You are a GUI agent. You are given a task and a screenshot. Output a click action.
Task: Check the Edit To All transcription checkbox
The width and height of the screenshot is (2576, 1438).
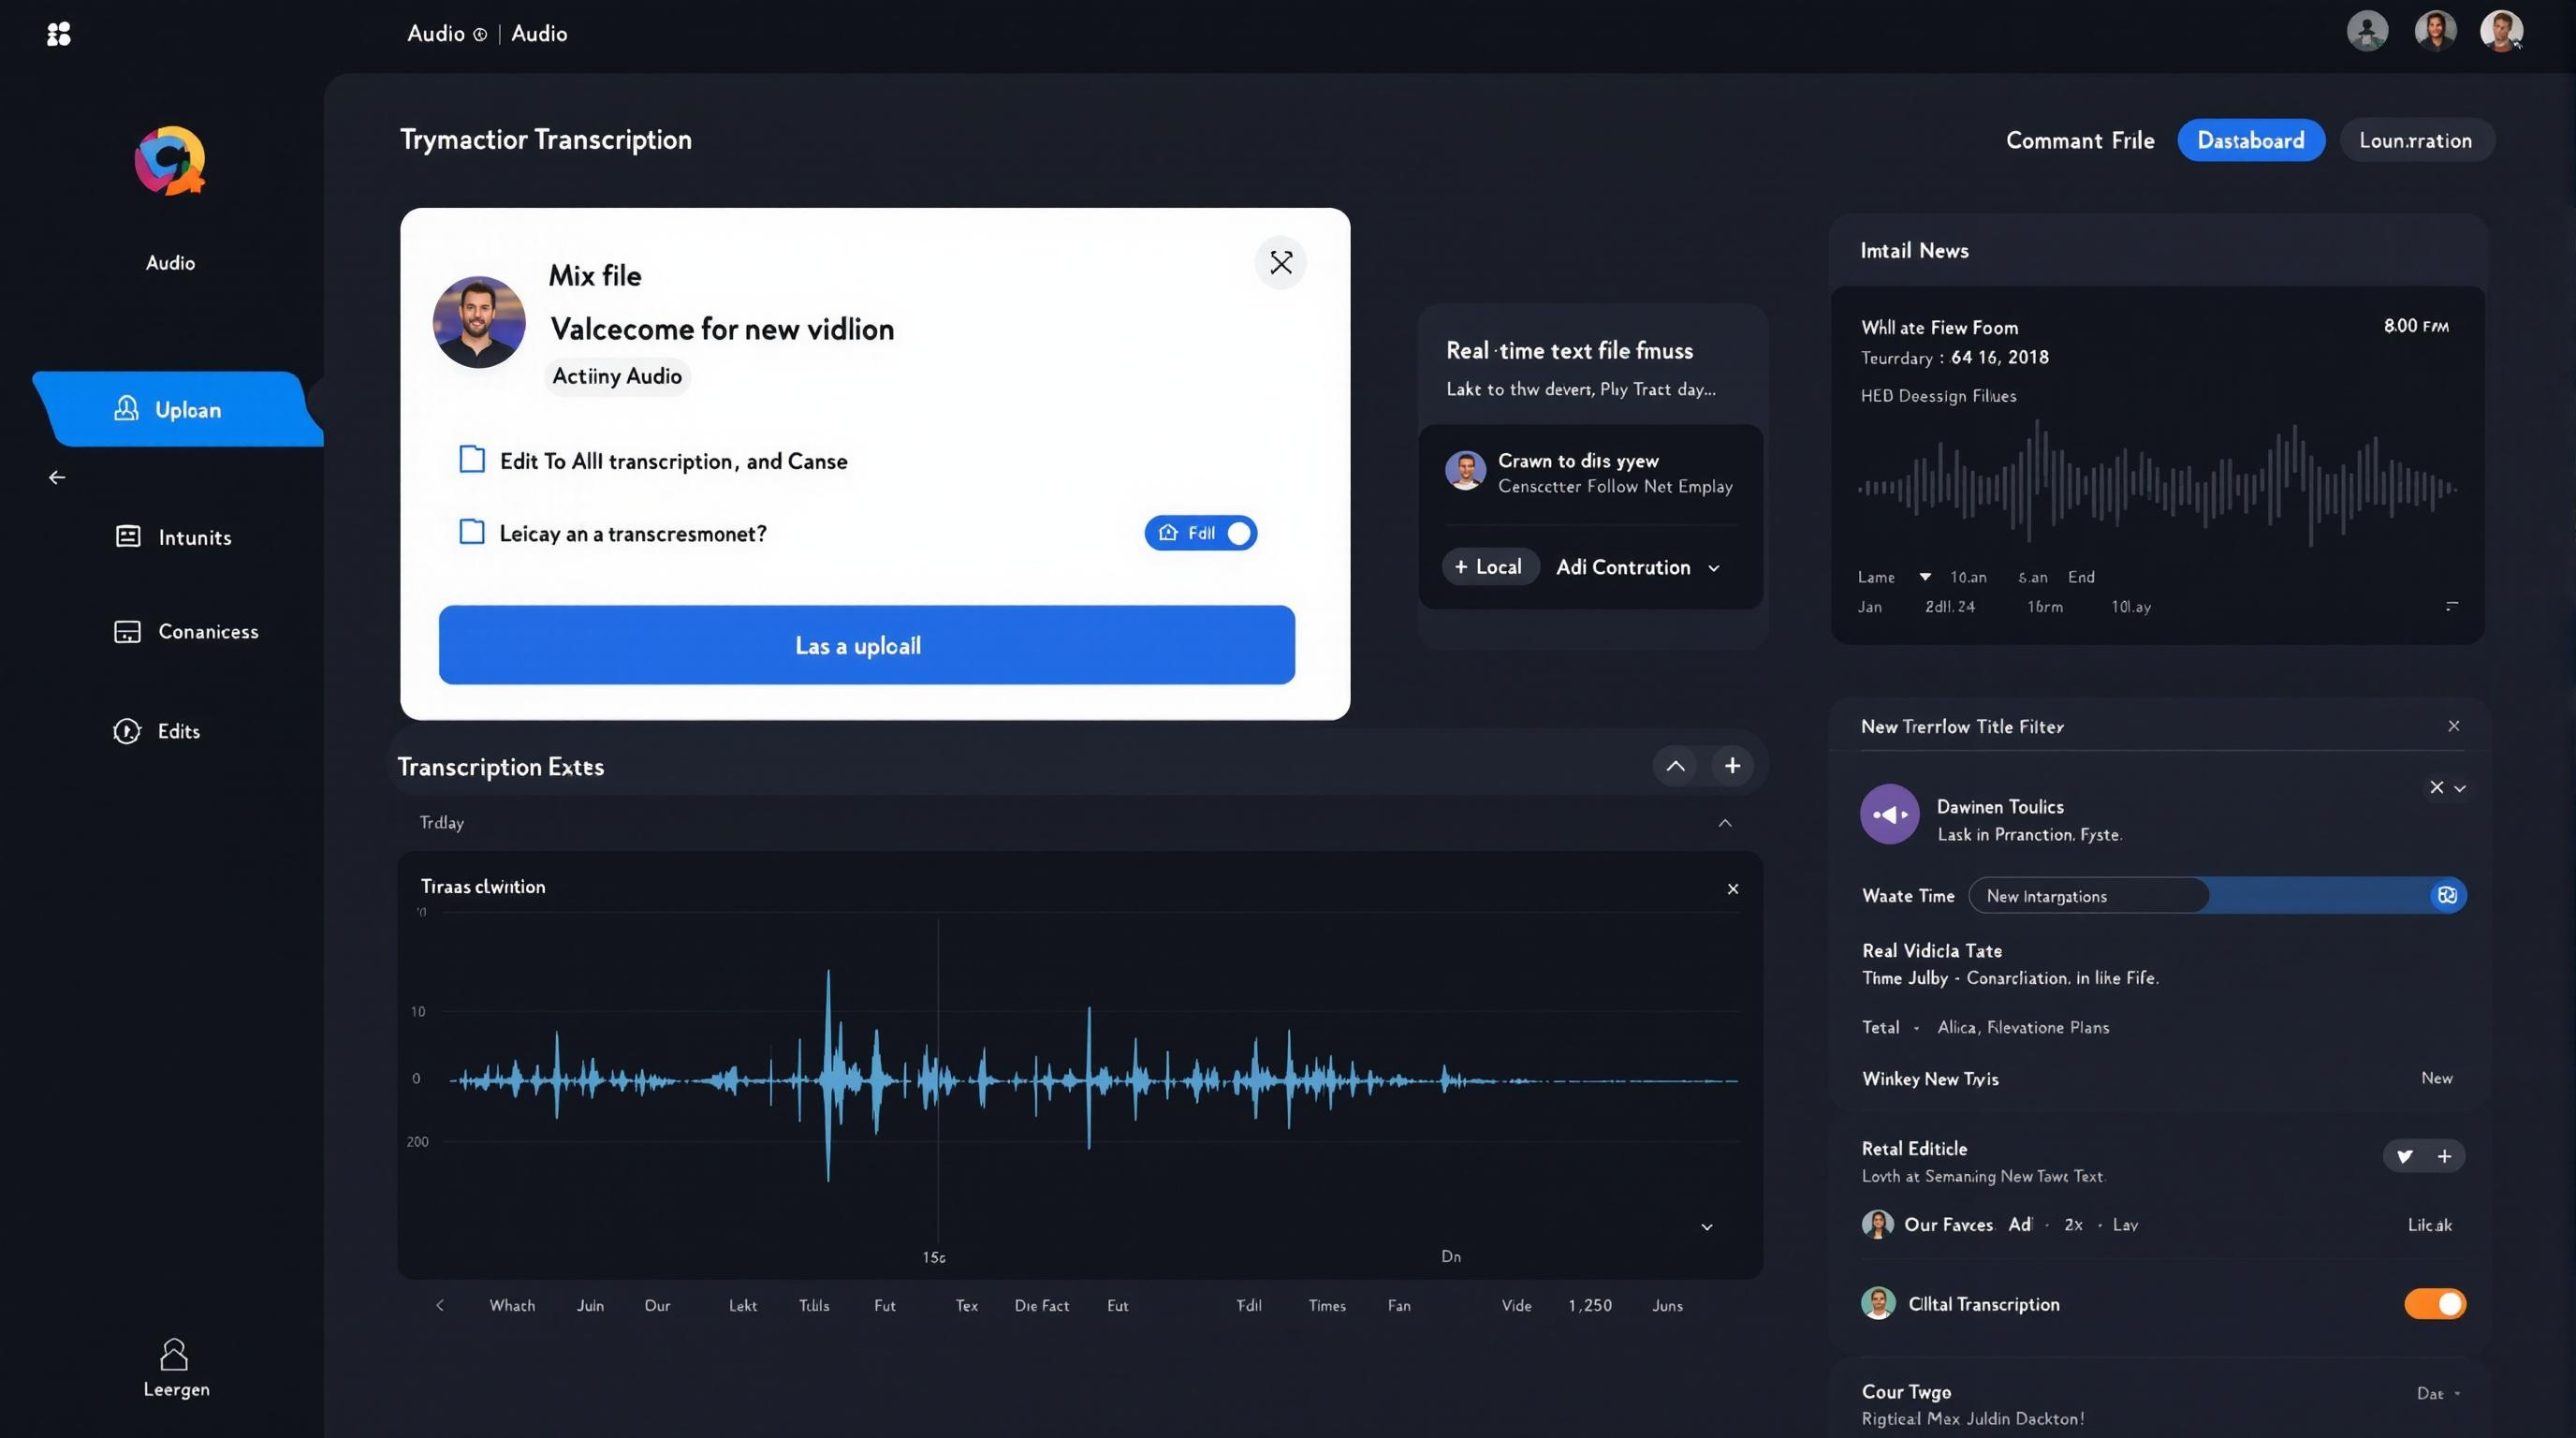470,459
